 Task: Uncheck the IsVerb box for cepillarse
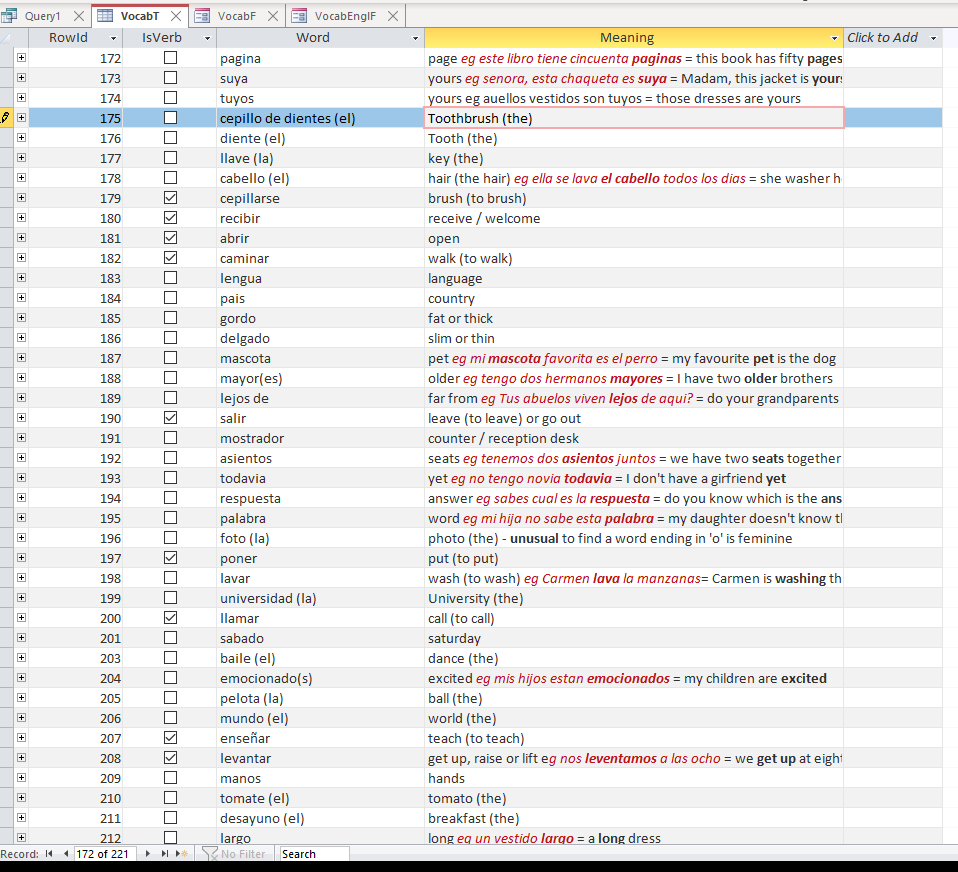(x=170, y=197)
